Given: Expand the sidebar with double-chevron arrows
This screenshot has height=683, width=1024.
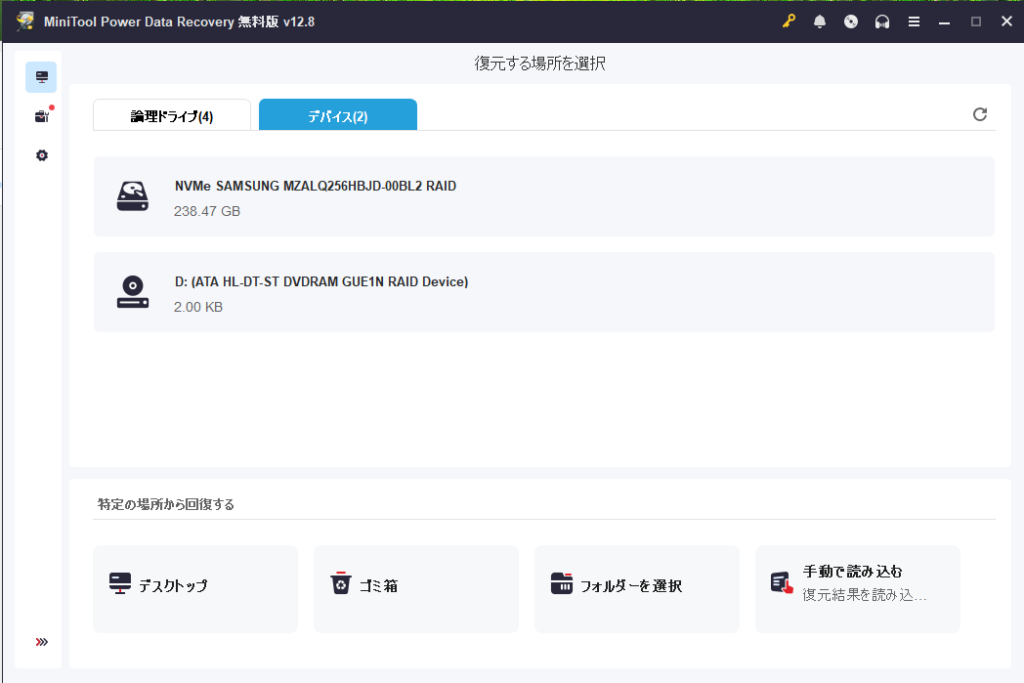Looking at the screenshot, I should [x=41, y=642].
